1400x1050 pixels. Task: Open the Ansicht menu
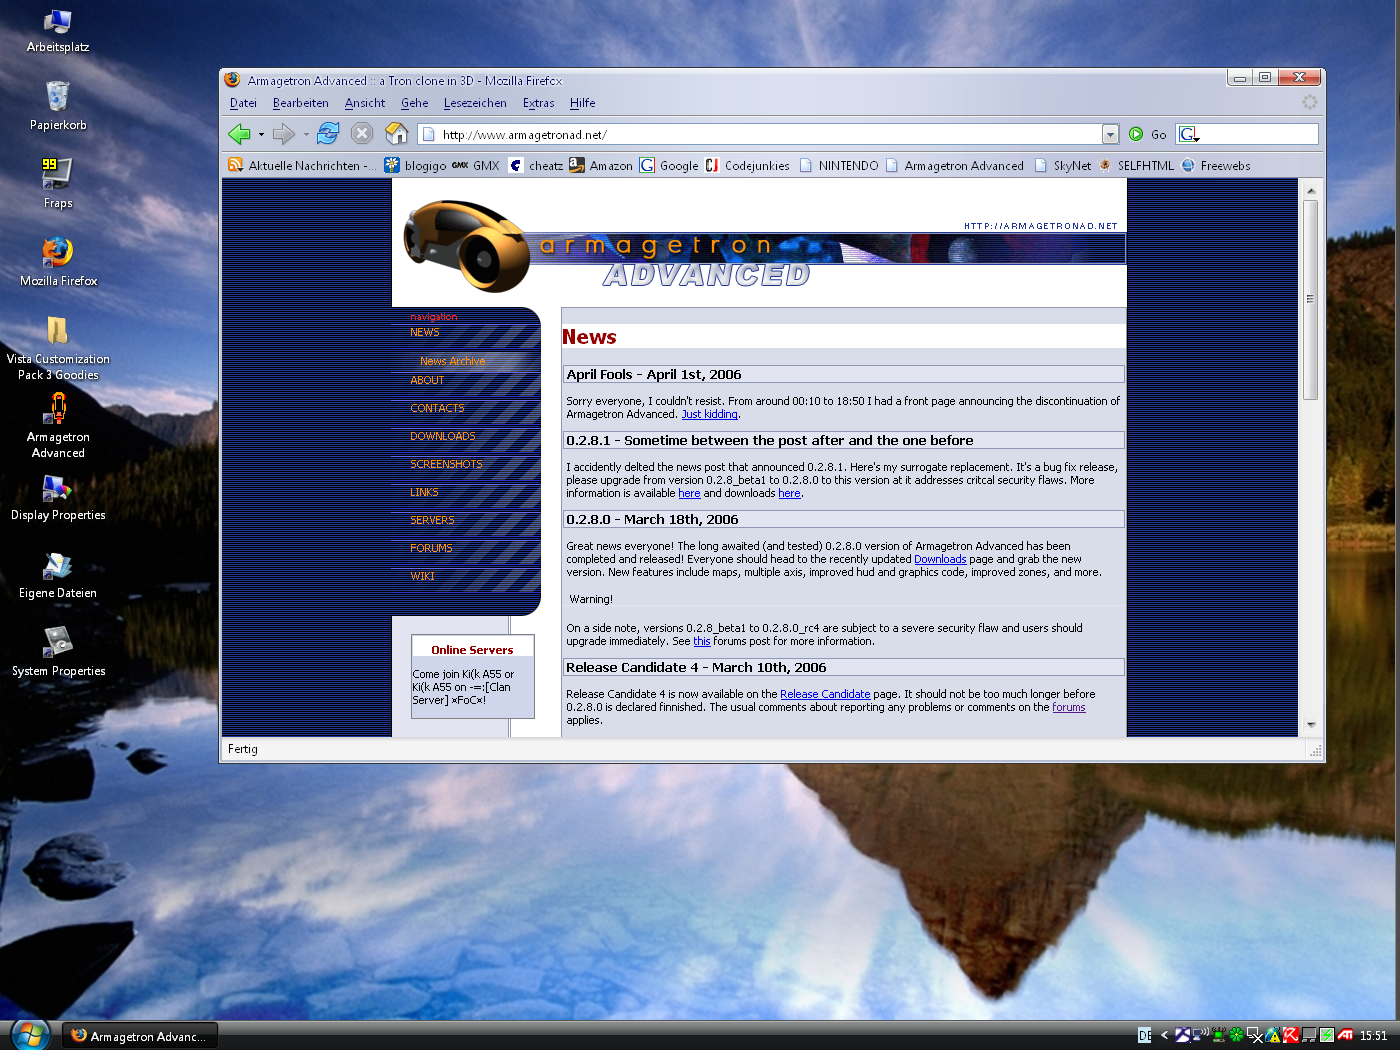364,103
